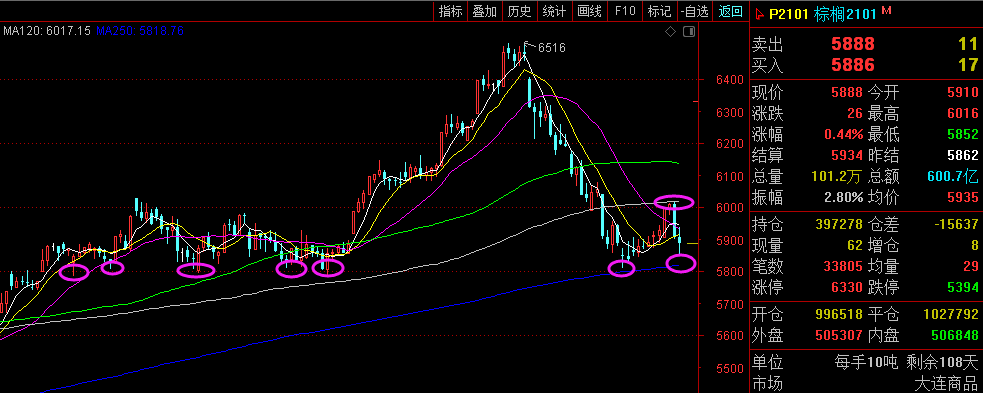Click the diamond icon above the chart
Viewport: 983px width, 393px height.
670,31
